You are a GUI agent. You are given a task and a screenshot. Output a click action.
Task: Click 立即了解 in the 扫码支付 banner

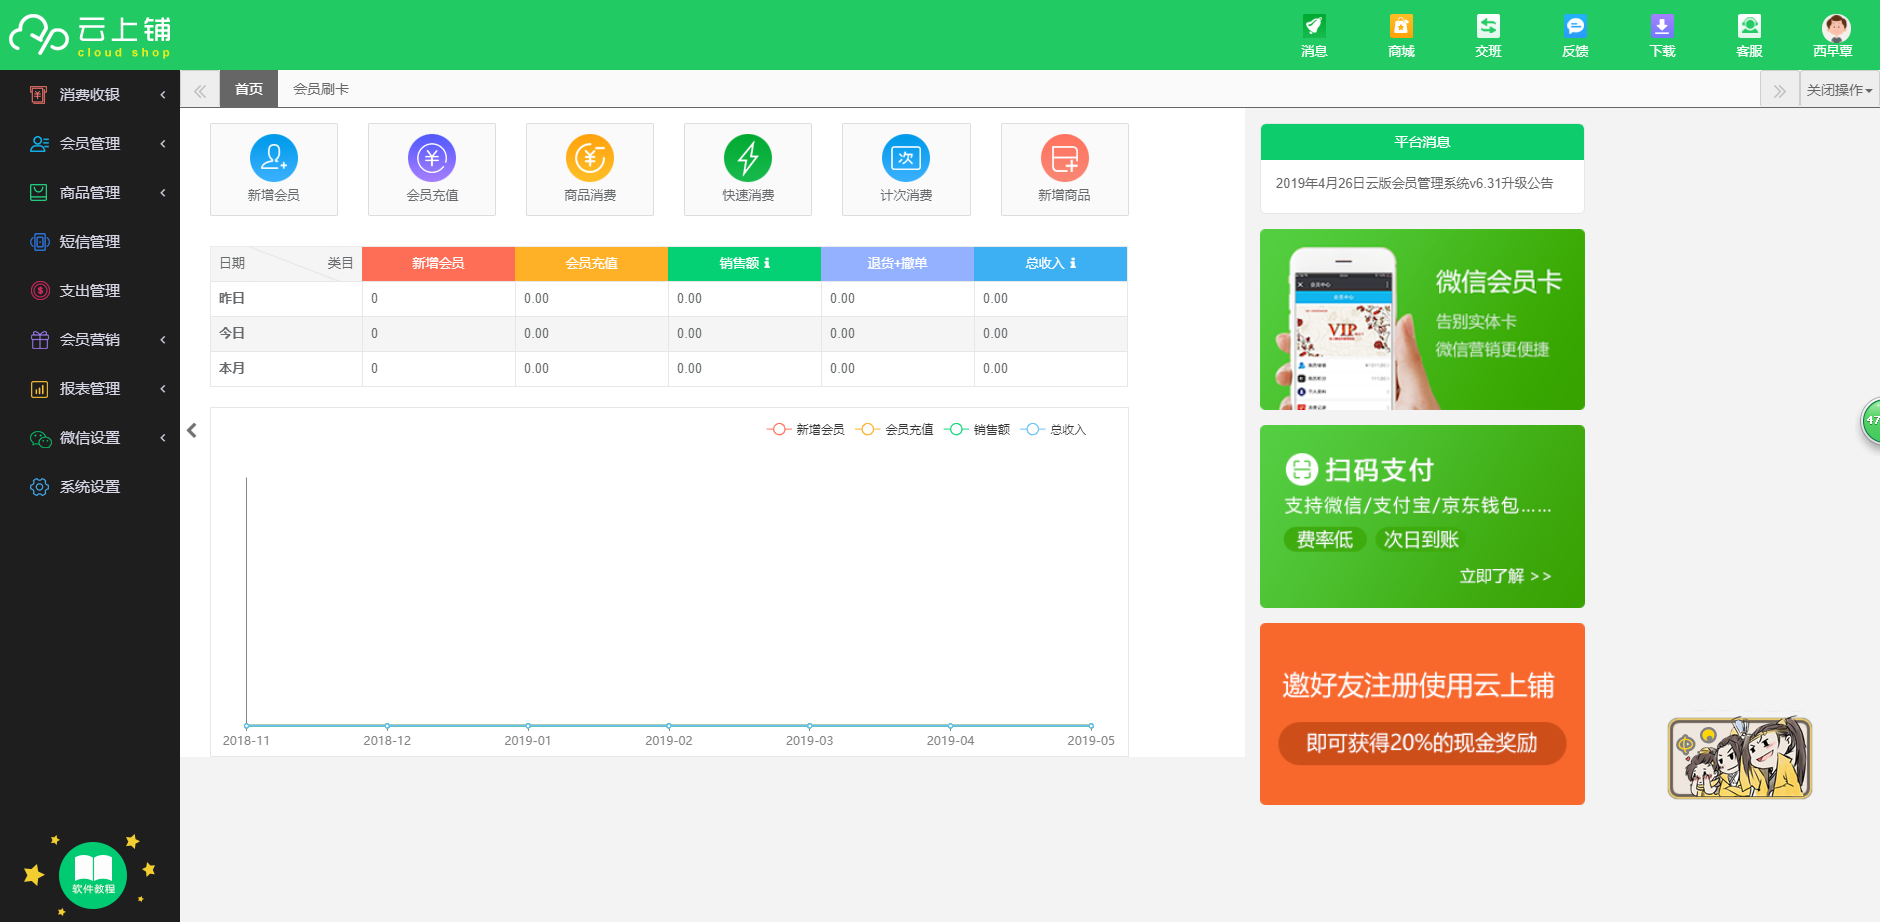[x=1505, y=576]
